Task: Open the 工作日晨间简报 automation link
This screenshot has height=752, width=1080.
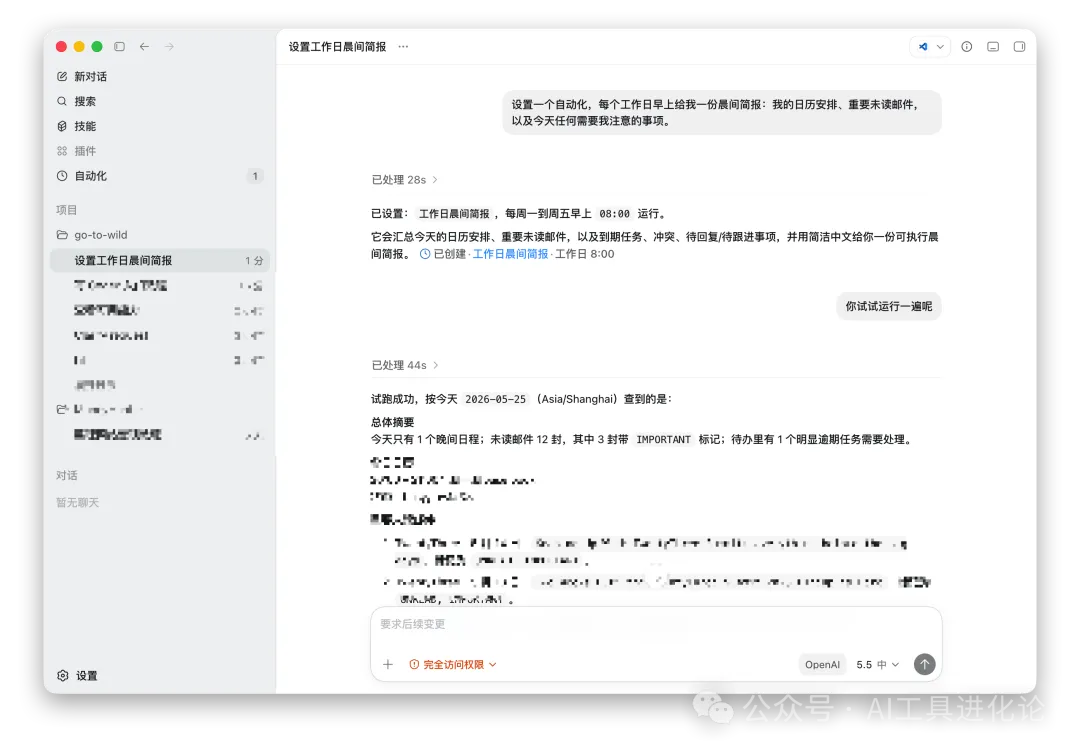Action: (510, 254)
